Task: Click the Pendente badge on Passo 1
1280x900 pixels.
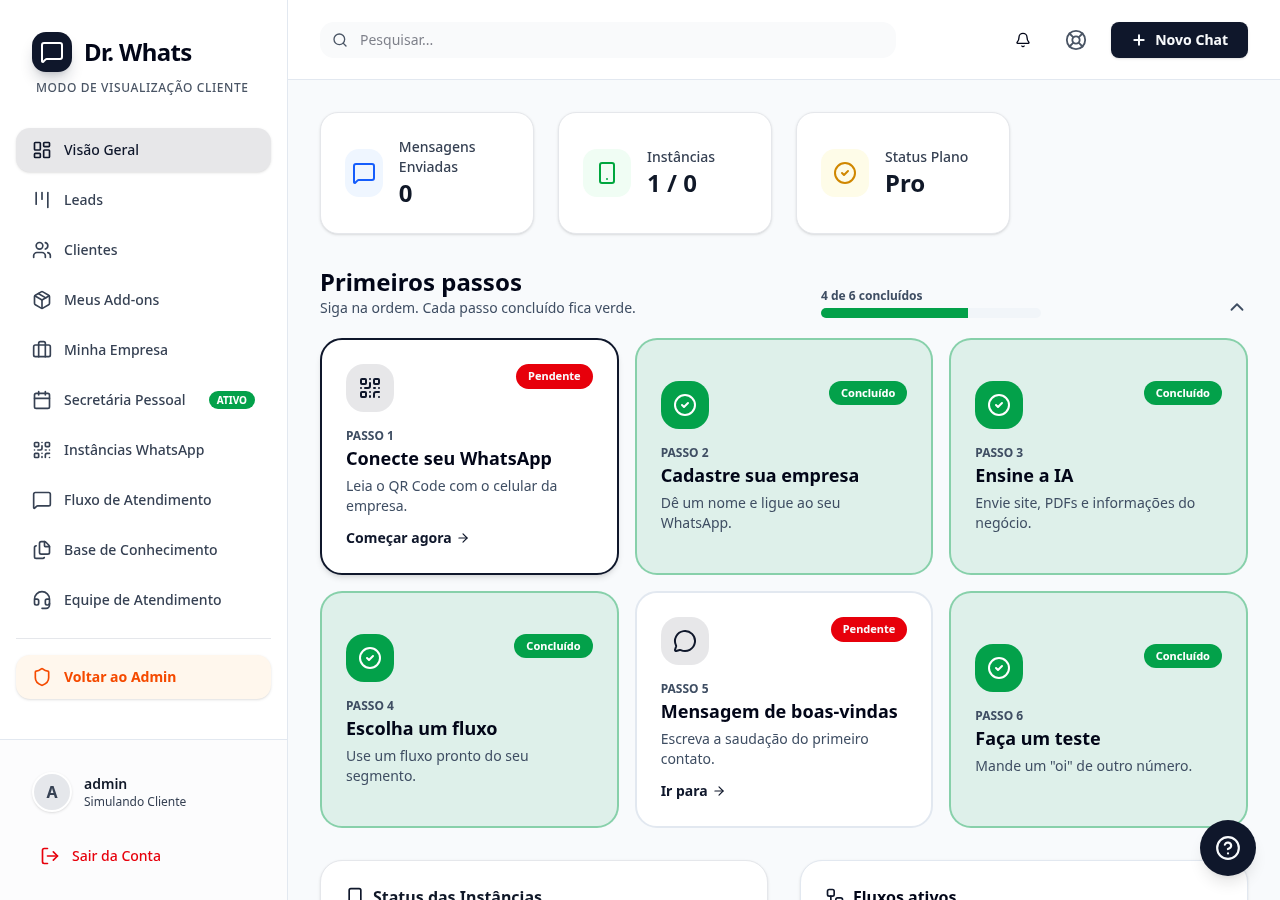Action: click(554, 376)
